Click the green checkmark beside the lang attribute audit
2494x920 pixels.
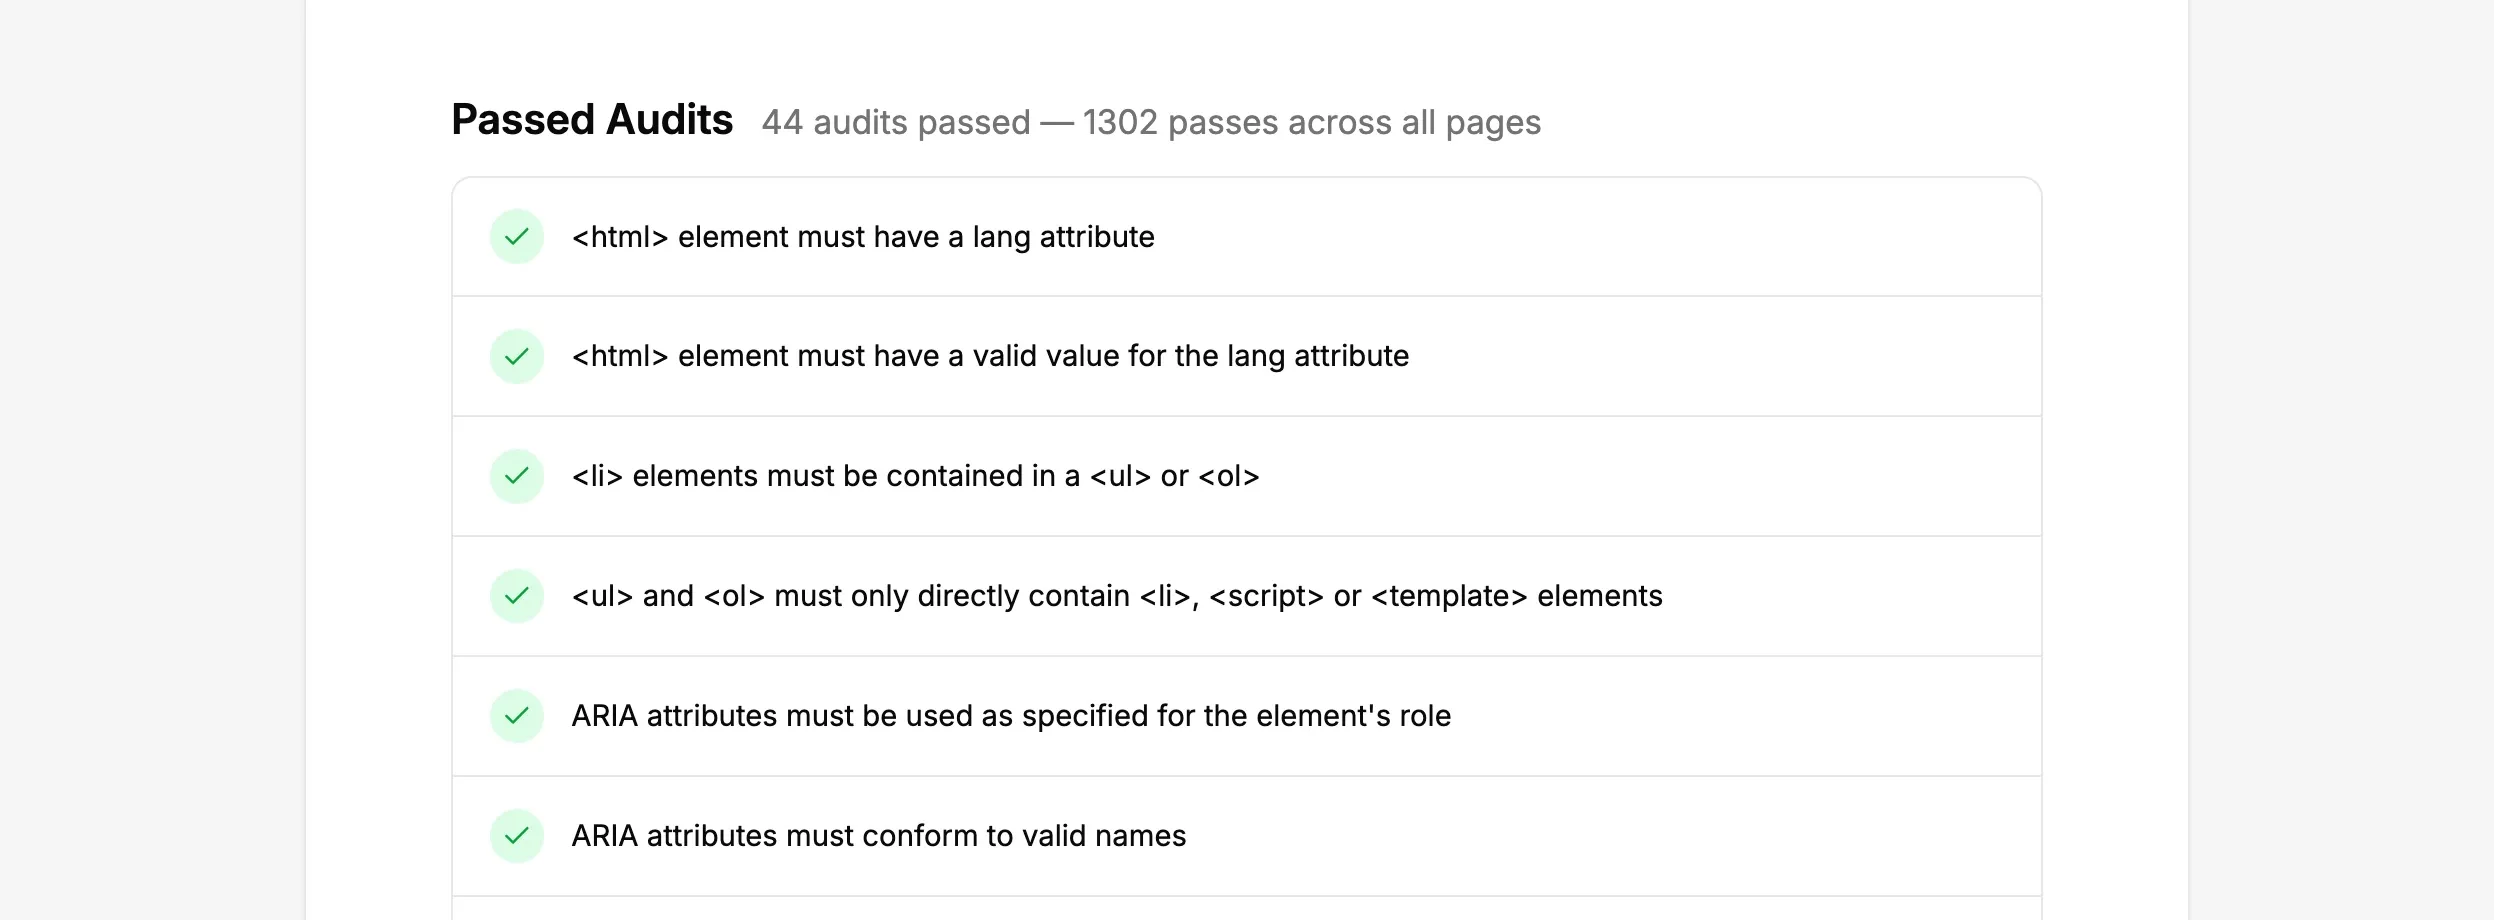(x=516, y=237)
